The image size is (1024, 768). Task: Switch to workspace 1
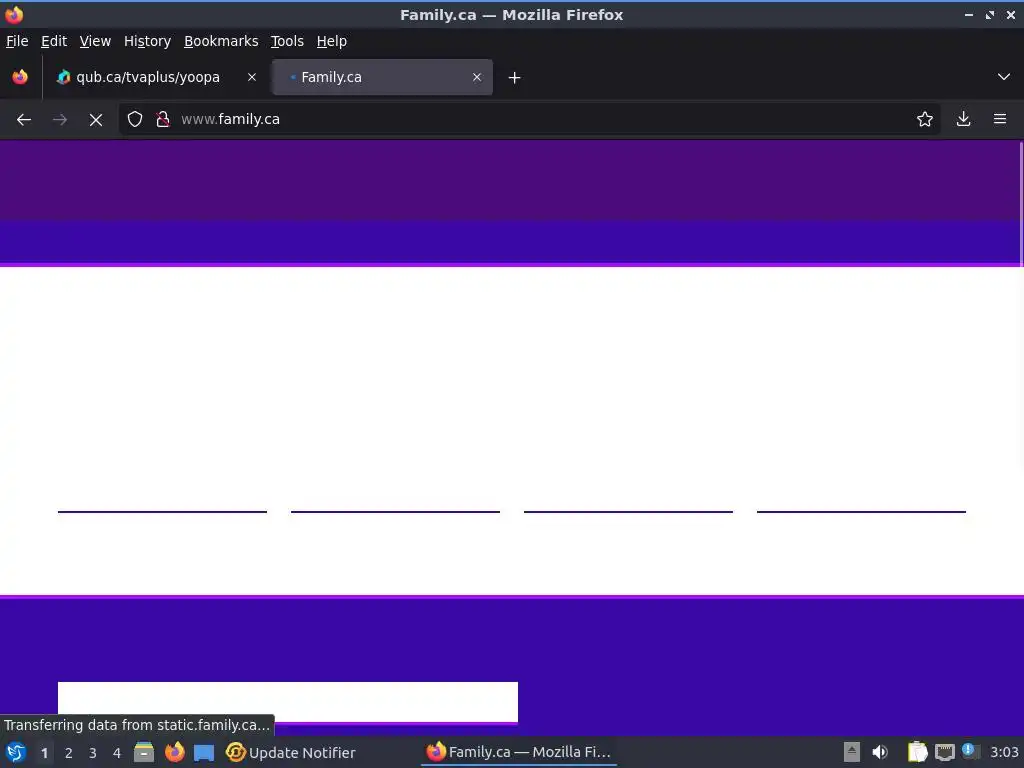[x=44, y=753]
